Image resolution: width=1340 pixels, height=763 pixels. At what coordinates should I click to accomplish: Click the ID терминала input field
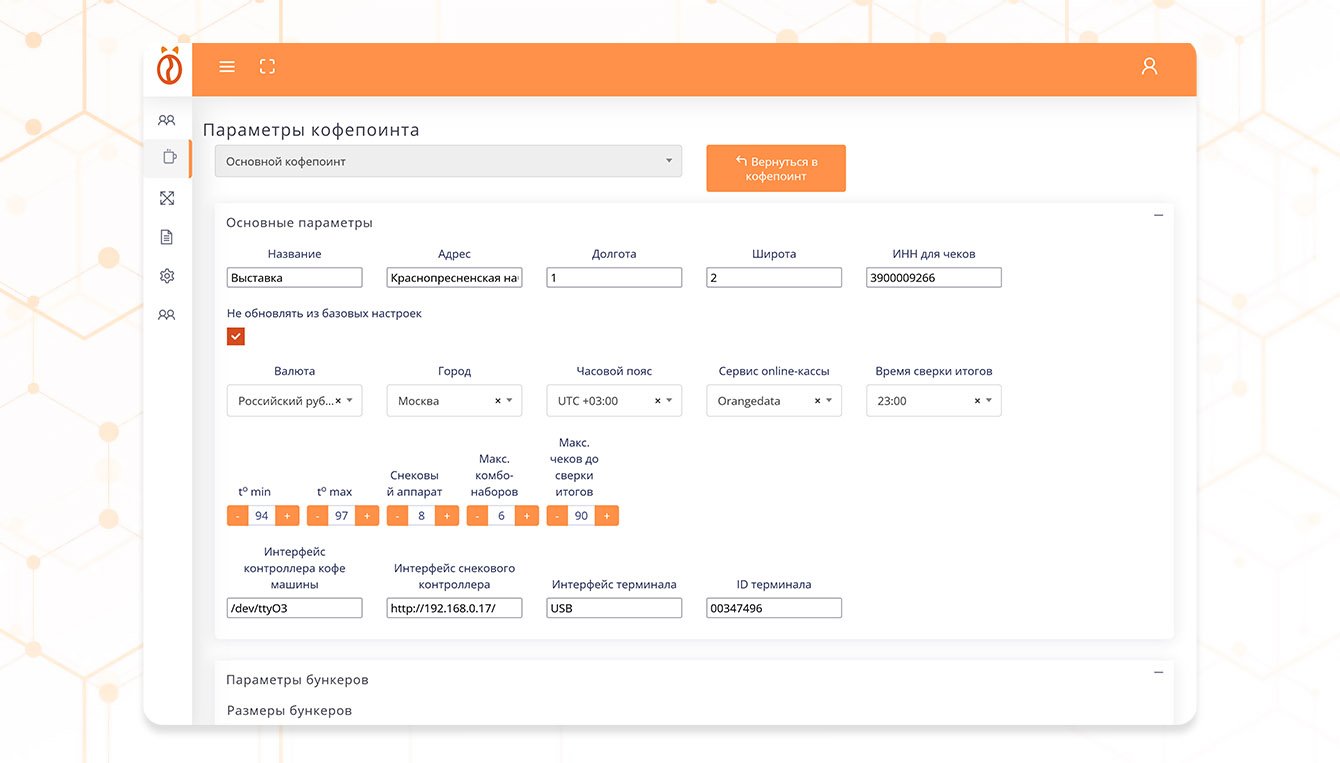click(x=774, y=608)
